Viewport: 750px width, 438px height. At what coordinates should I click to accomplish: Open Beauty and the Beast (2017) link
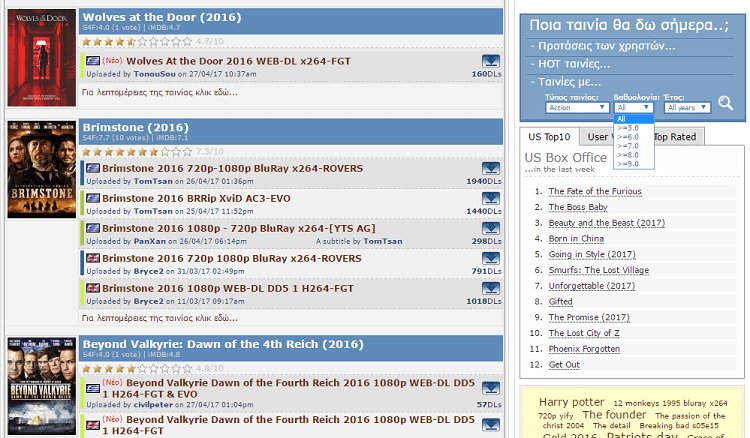(x=607, y=223)
